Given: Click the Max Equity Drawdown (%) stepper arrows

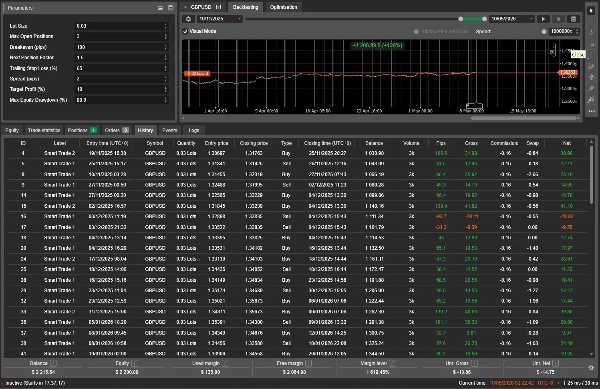Looking at the screenshot, I should point(165,100).
